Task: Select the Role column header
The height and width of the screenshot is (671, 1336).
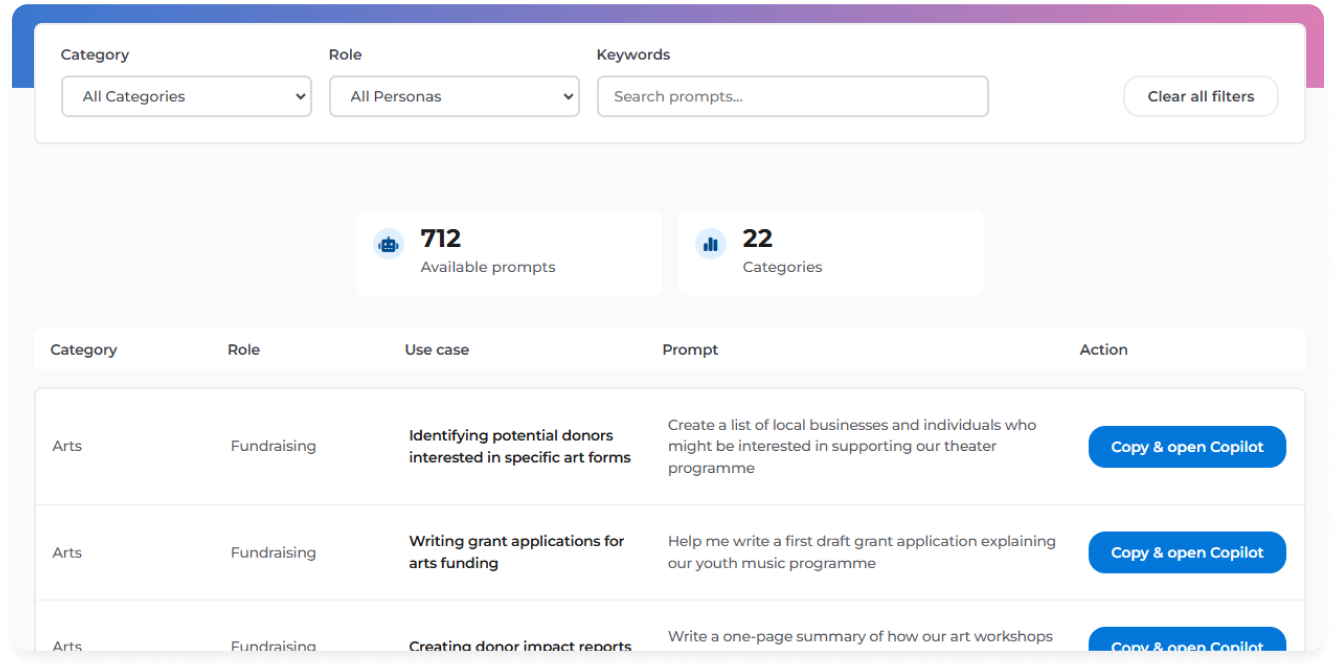Action: tap(244, 350)
